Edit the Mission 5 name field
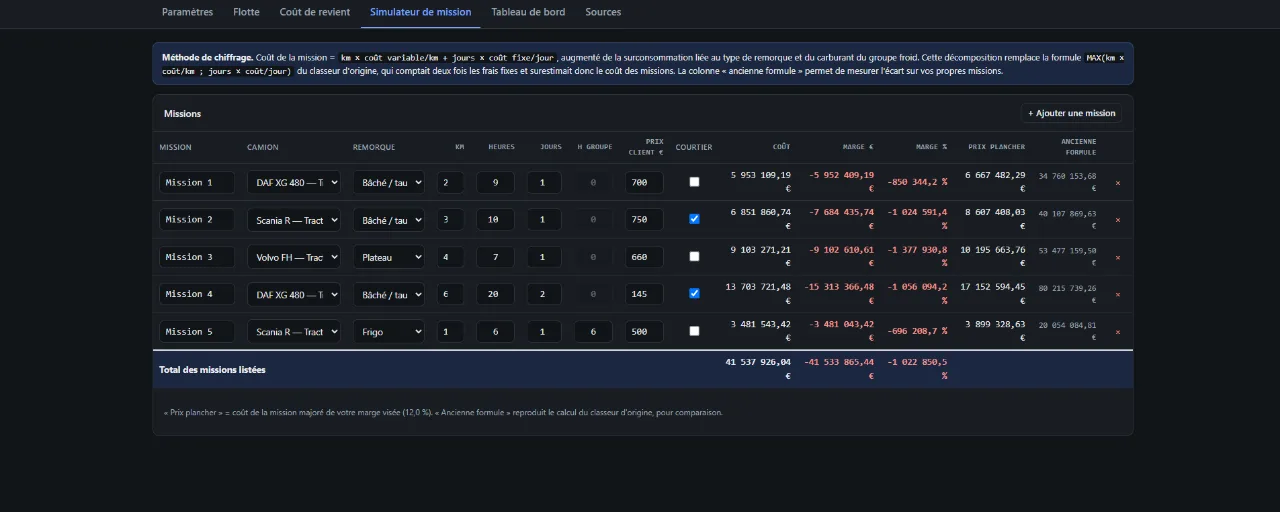1280x512 pixels. (197, 331)
